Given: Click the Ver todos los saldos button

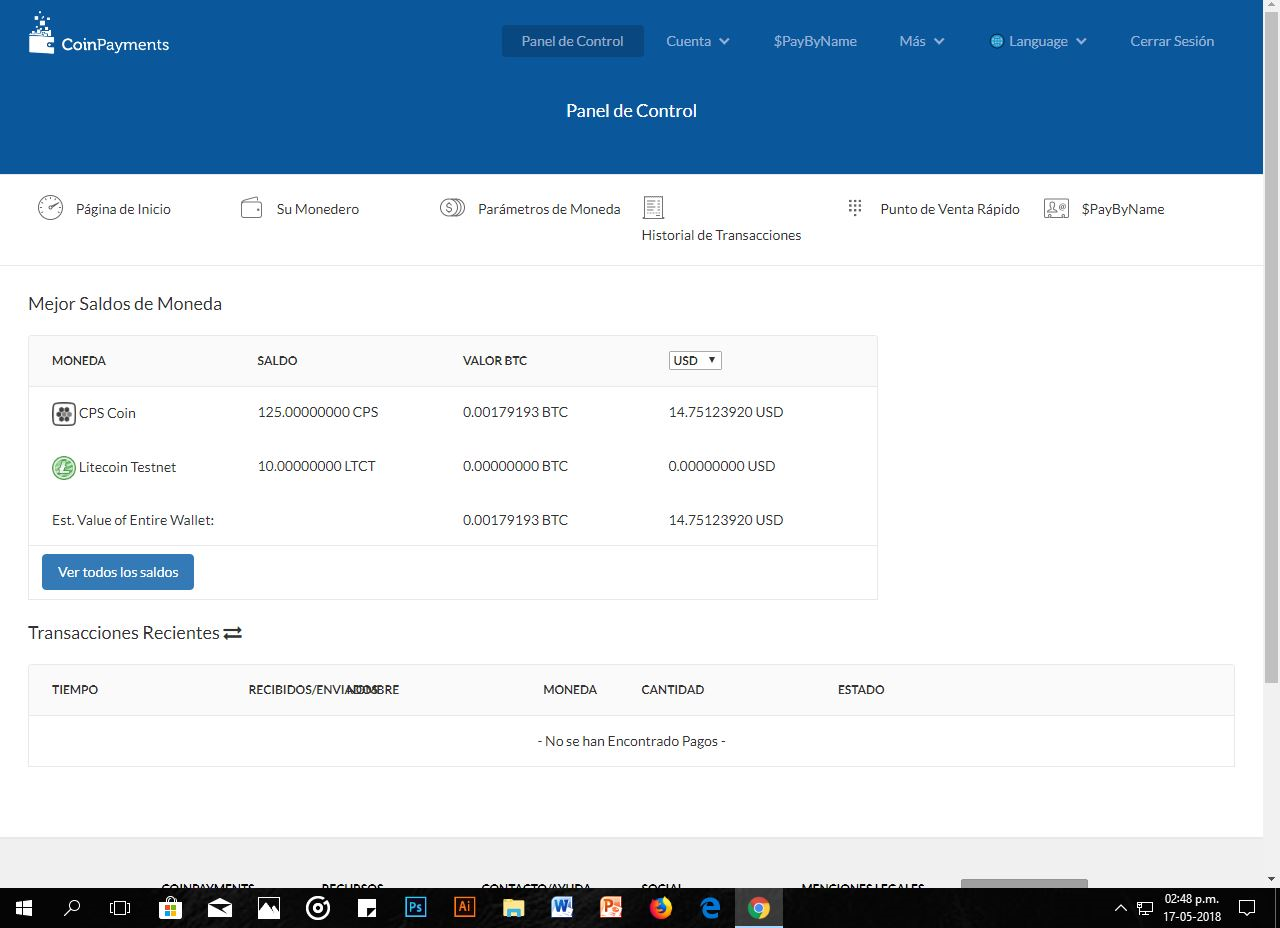Looking at the screenshot, I should [x=118, y=572].
